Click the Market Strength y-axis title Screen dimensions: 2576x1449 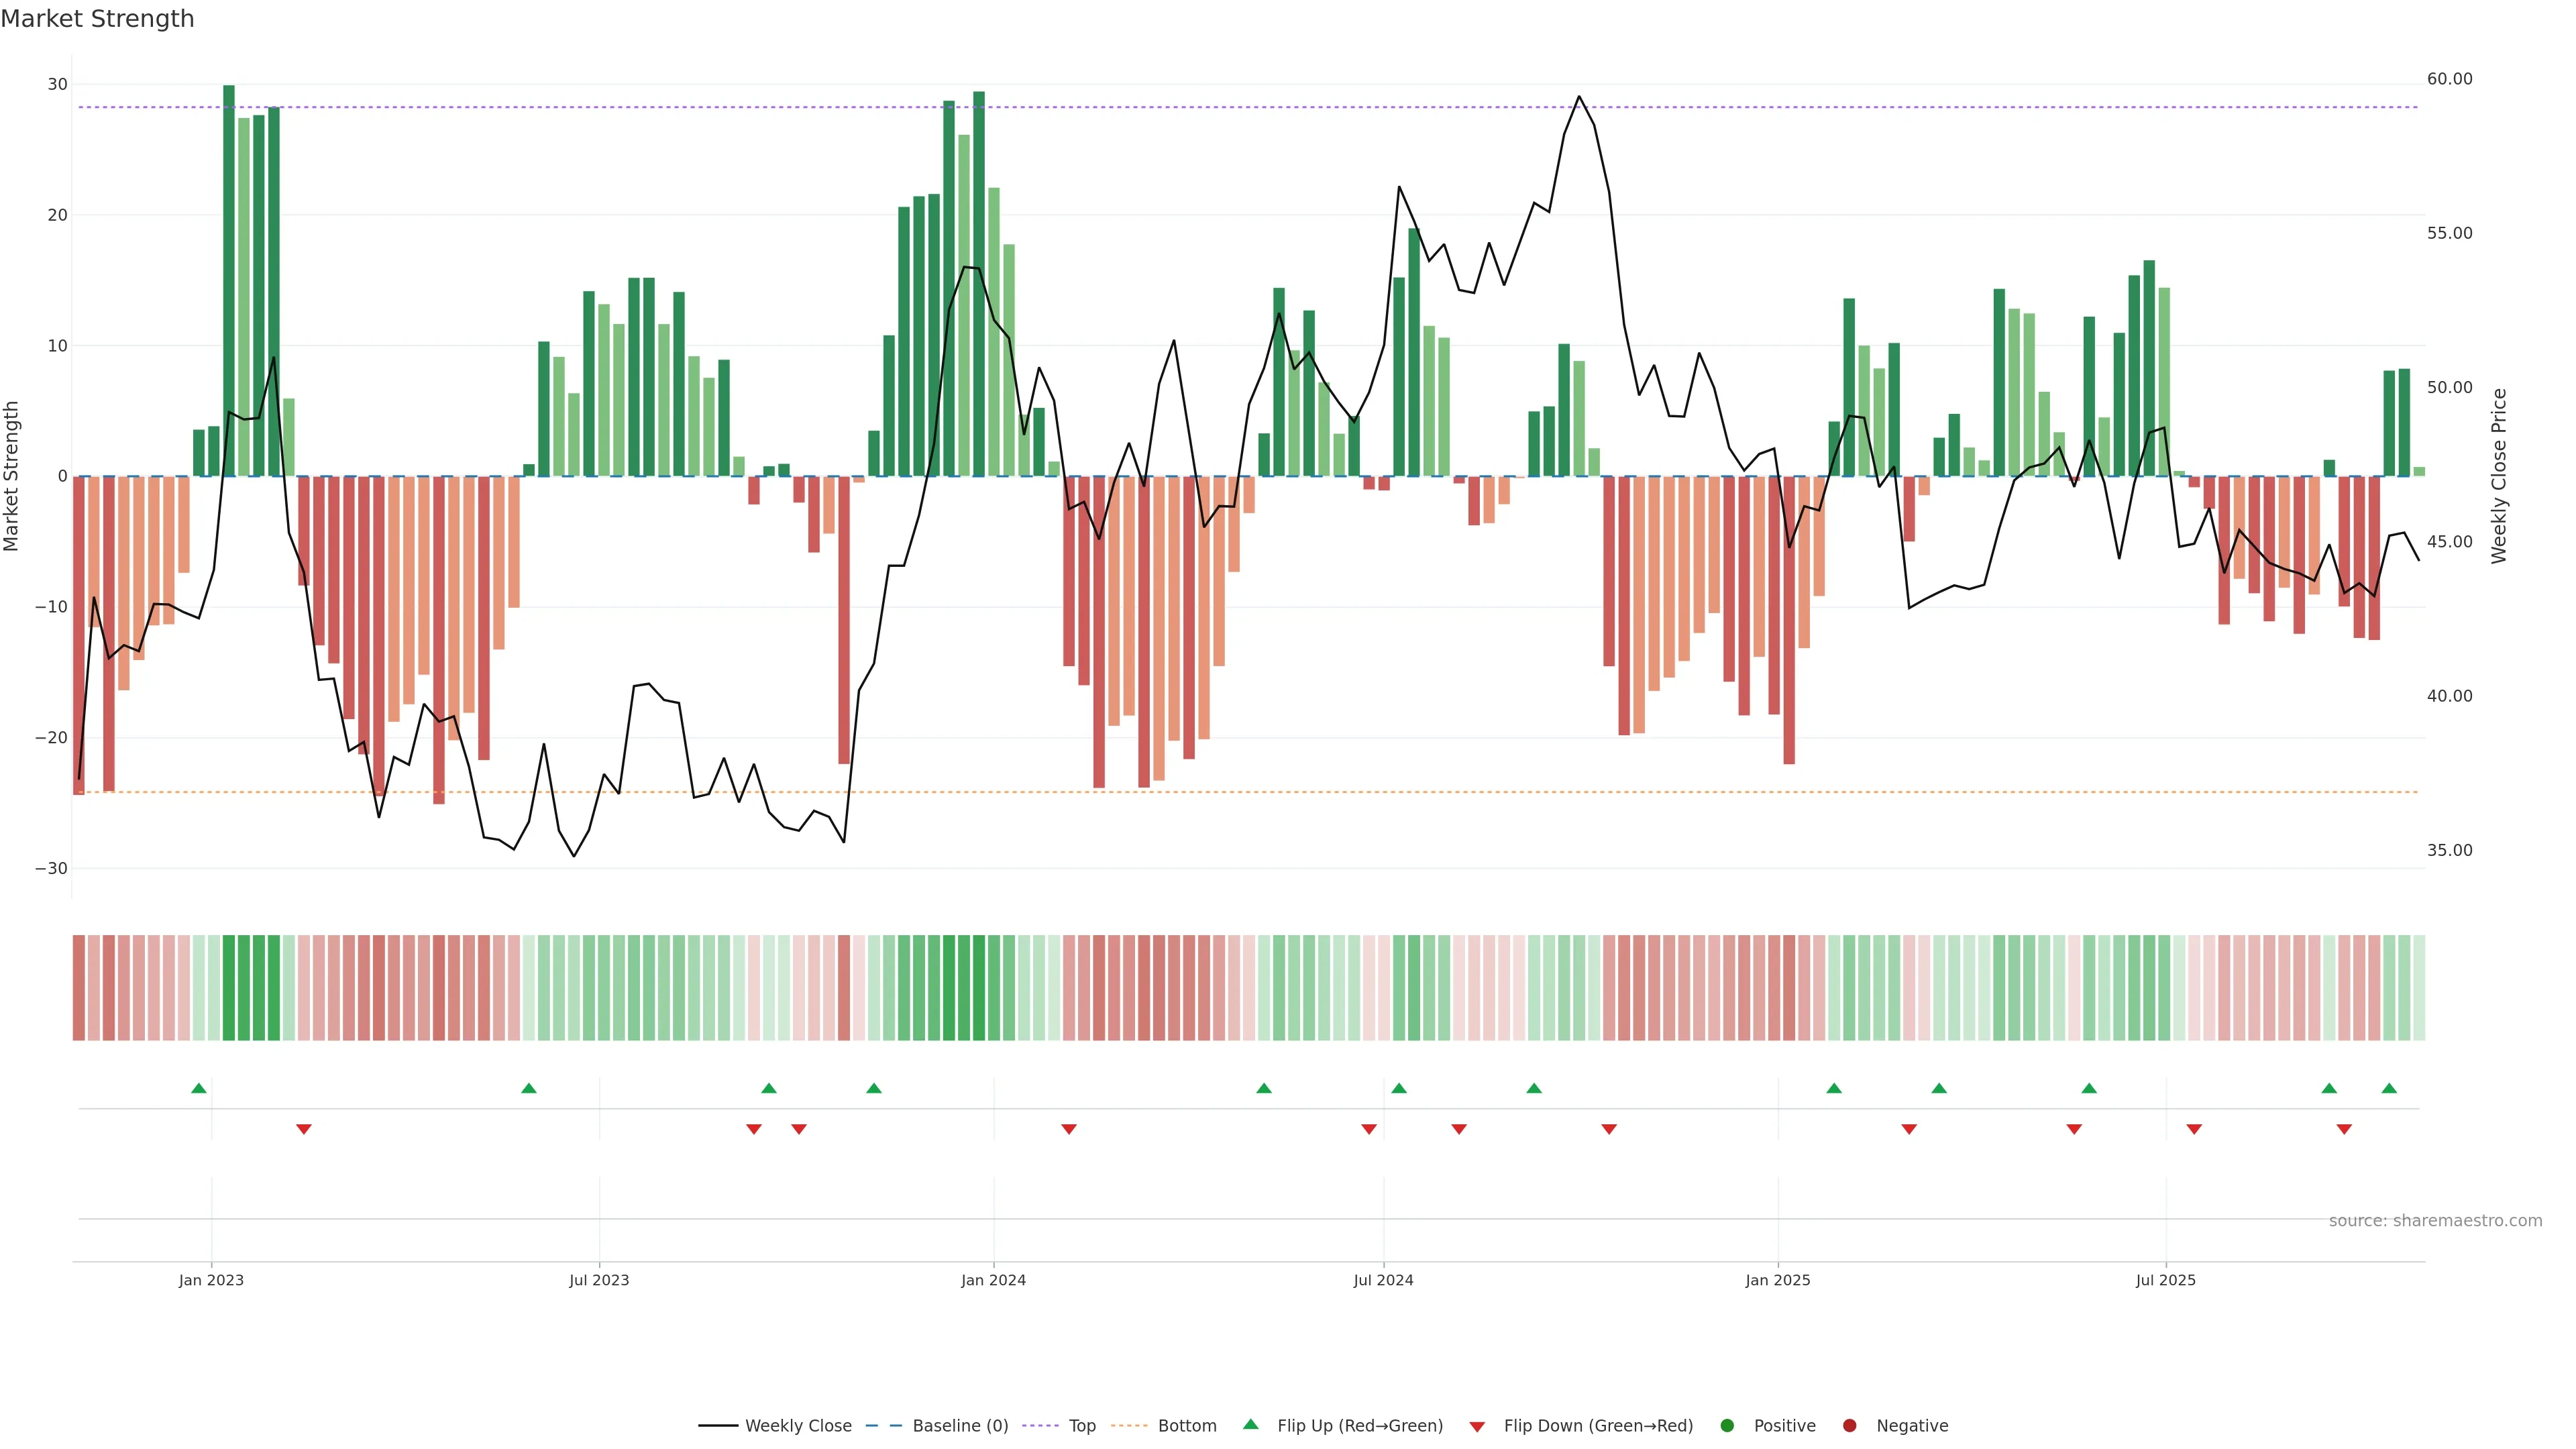click(12, 476)
